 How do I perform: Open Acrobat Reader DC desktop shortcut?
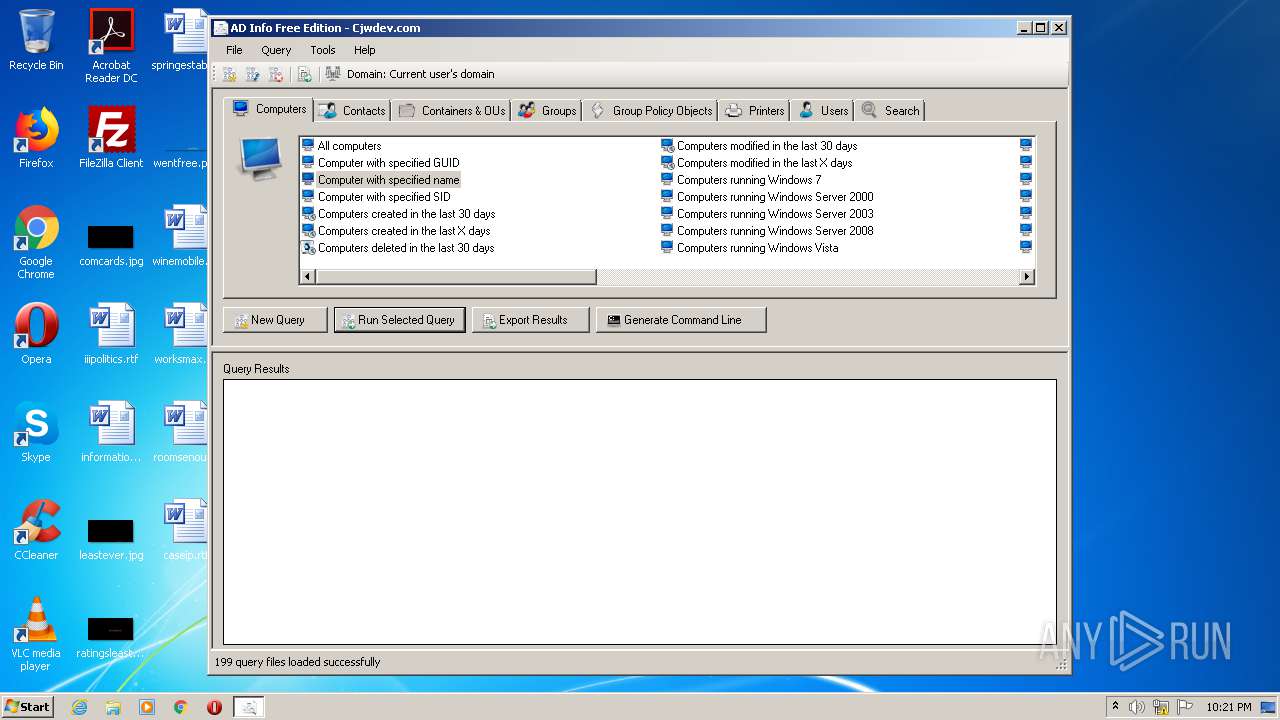click(111, 46)
